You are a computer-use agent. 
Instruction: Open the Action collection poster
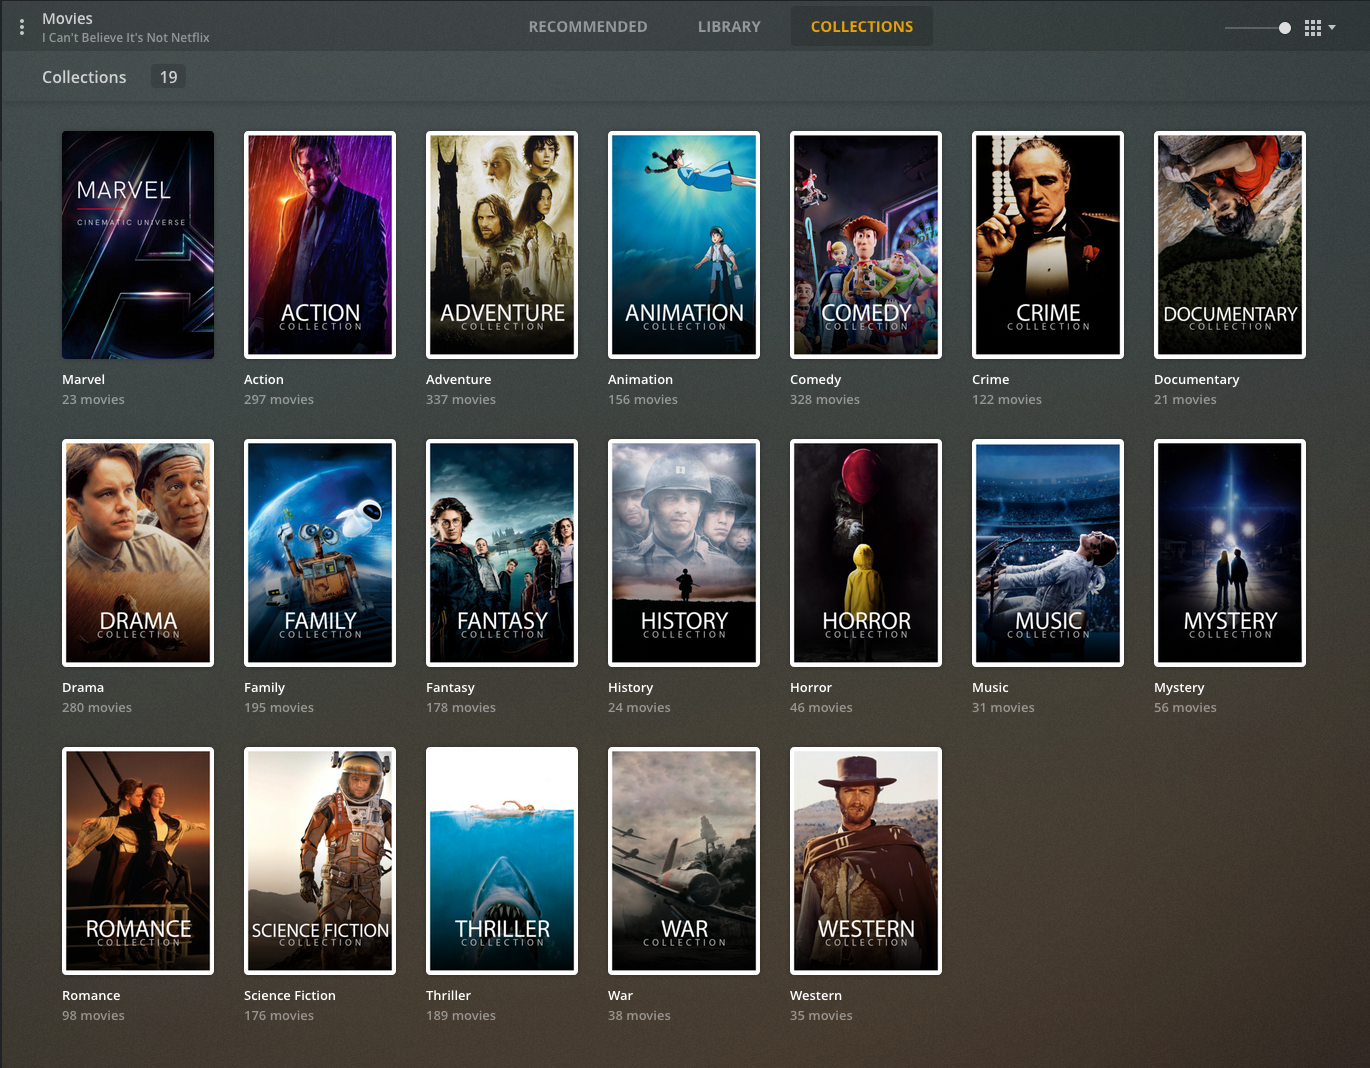[320, 245]
